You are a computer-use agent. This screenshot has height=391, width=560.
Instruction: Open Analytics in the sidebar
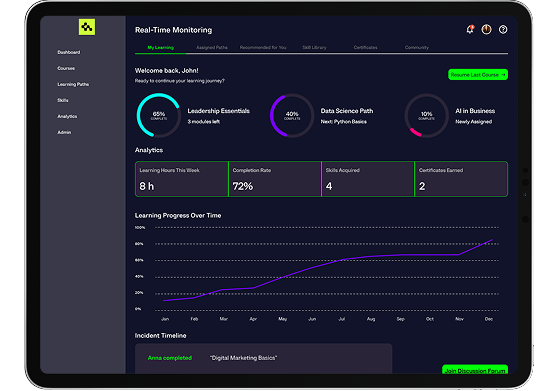67,116
